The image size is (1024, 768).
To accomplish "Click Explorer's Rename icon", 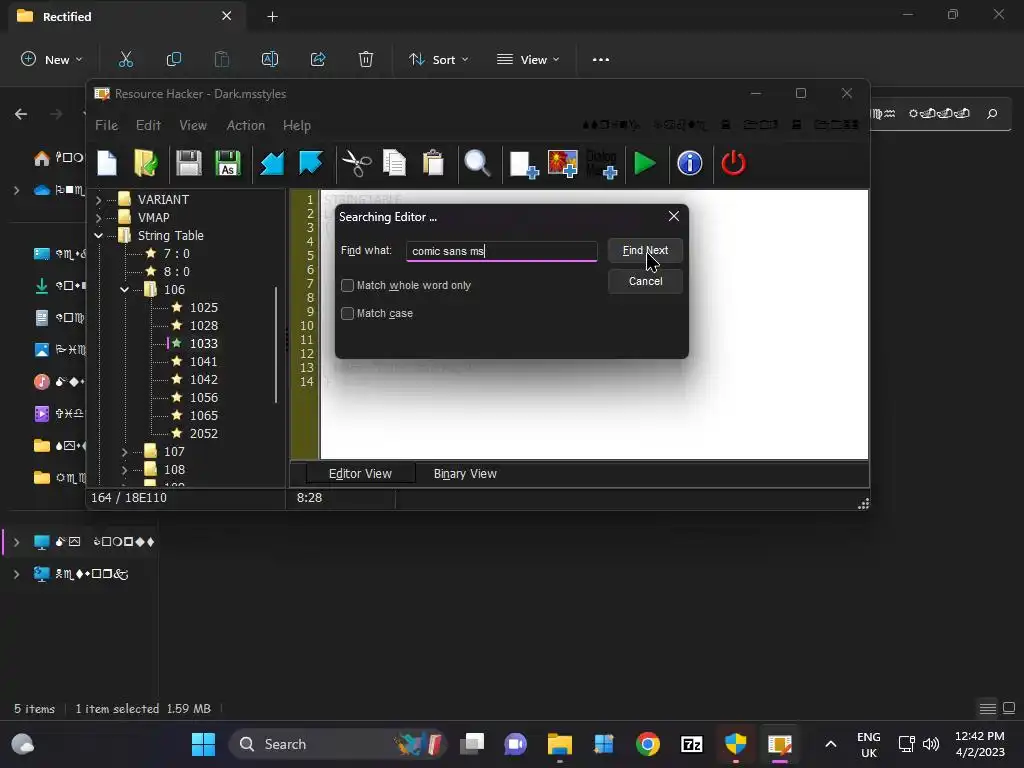I will 270,59.
